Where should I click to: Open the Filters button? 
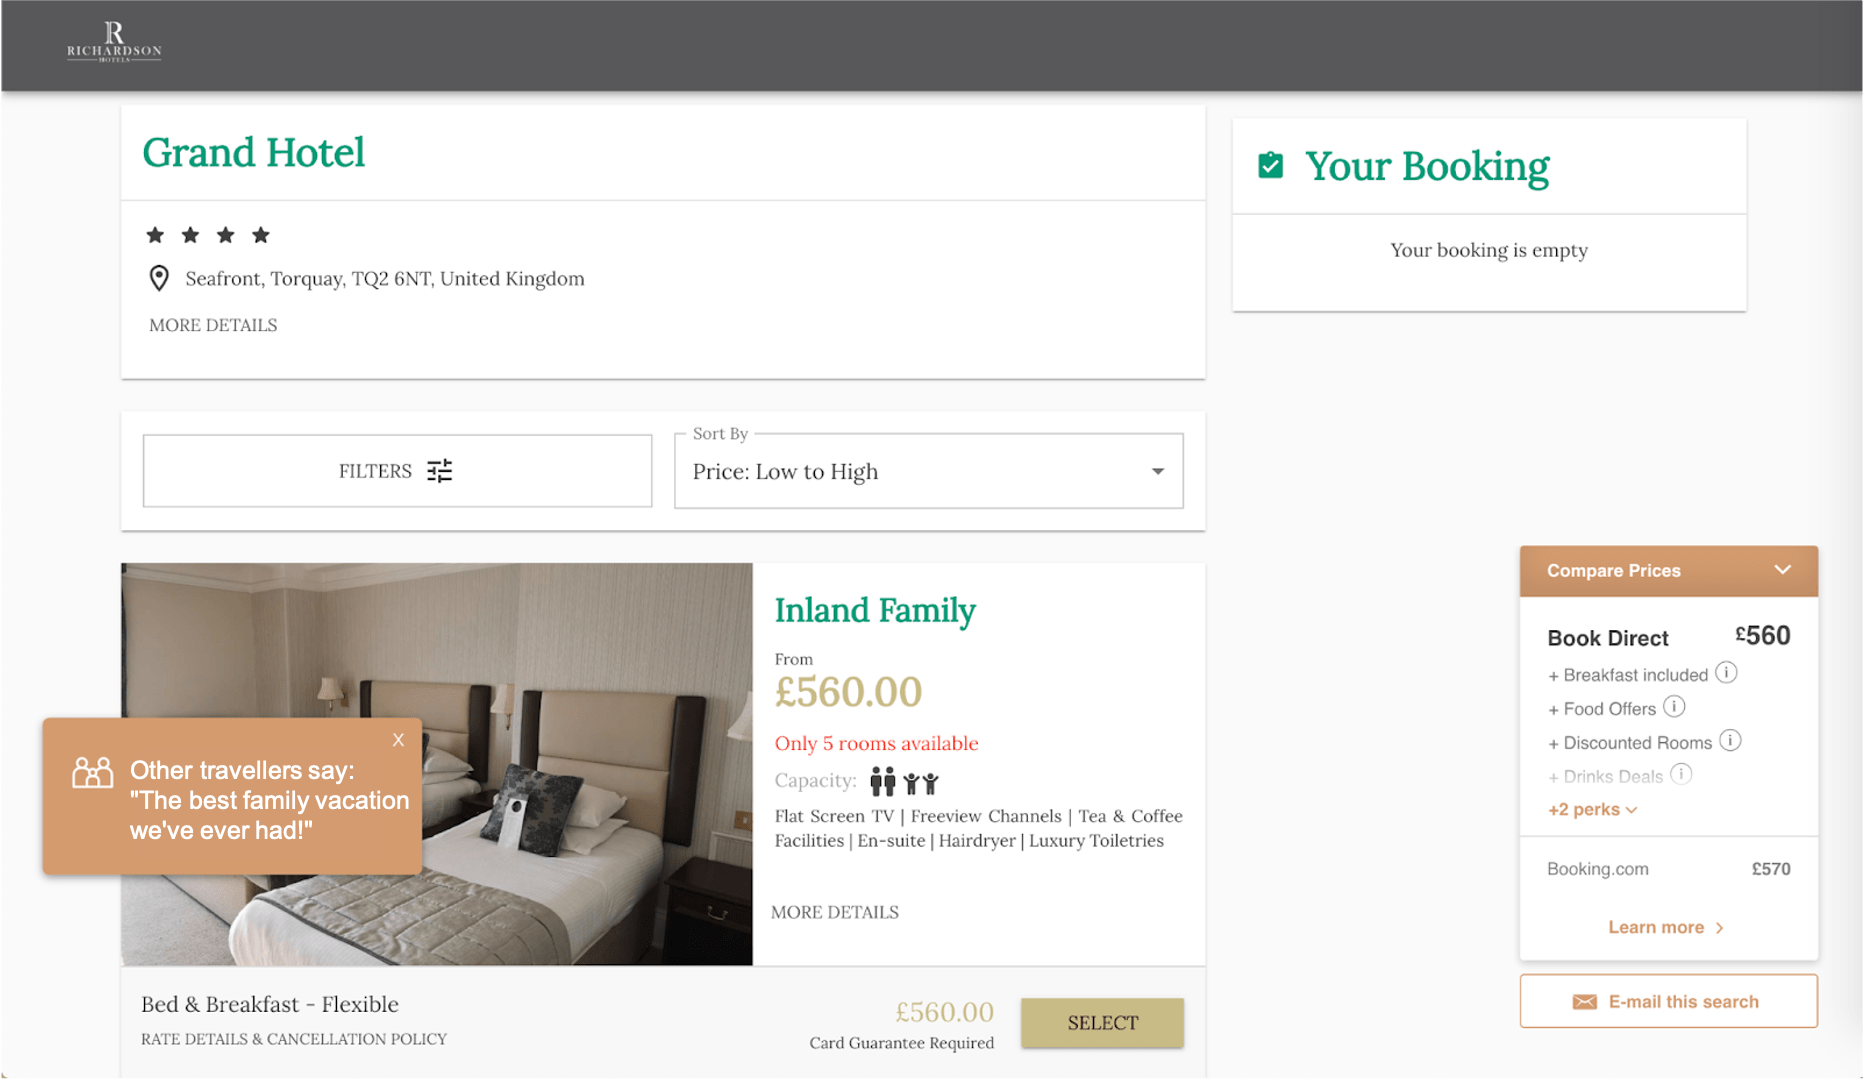pos(397,471)
